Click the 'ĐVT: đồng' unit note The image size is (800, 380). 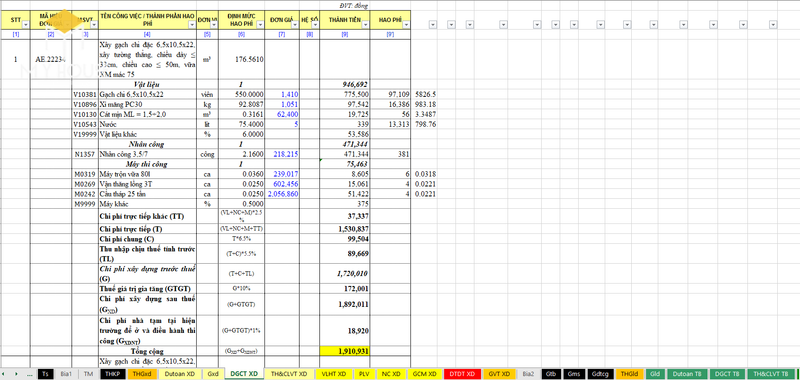point(353,6)
